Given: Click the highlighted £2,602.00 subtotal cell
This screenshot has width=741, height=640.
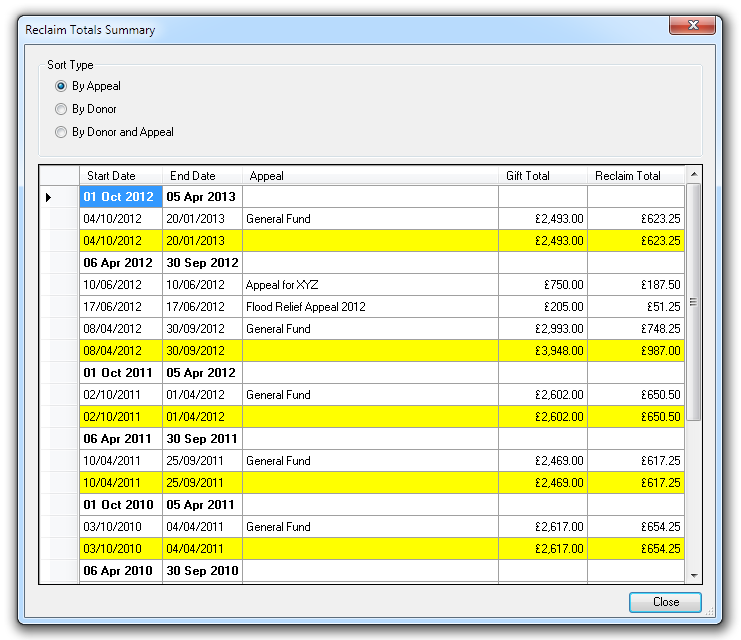Looking at the screenshot, I should click(x=543, y=416).
